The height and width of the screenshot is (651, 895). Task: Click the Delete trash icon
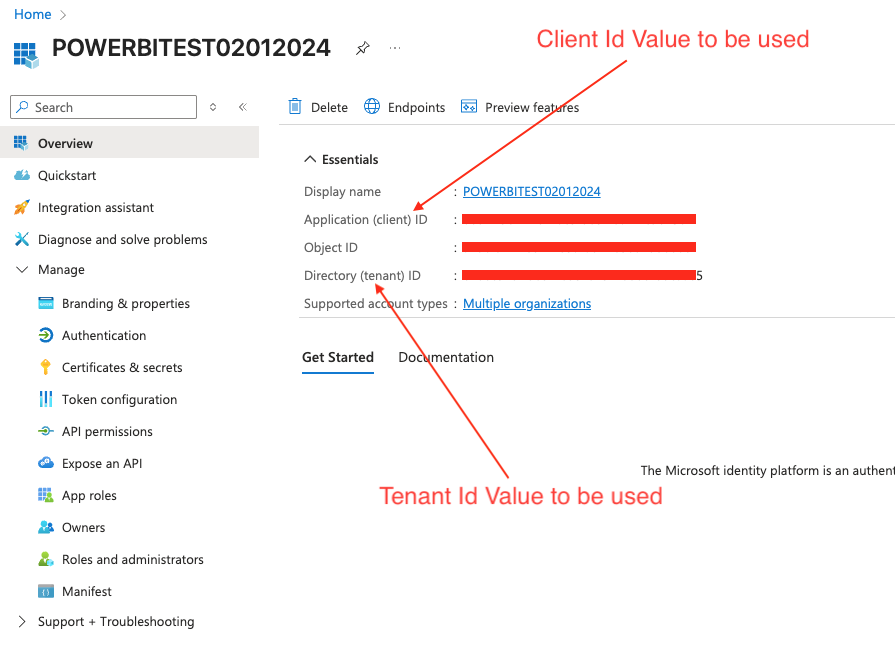(295, 107)
